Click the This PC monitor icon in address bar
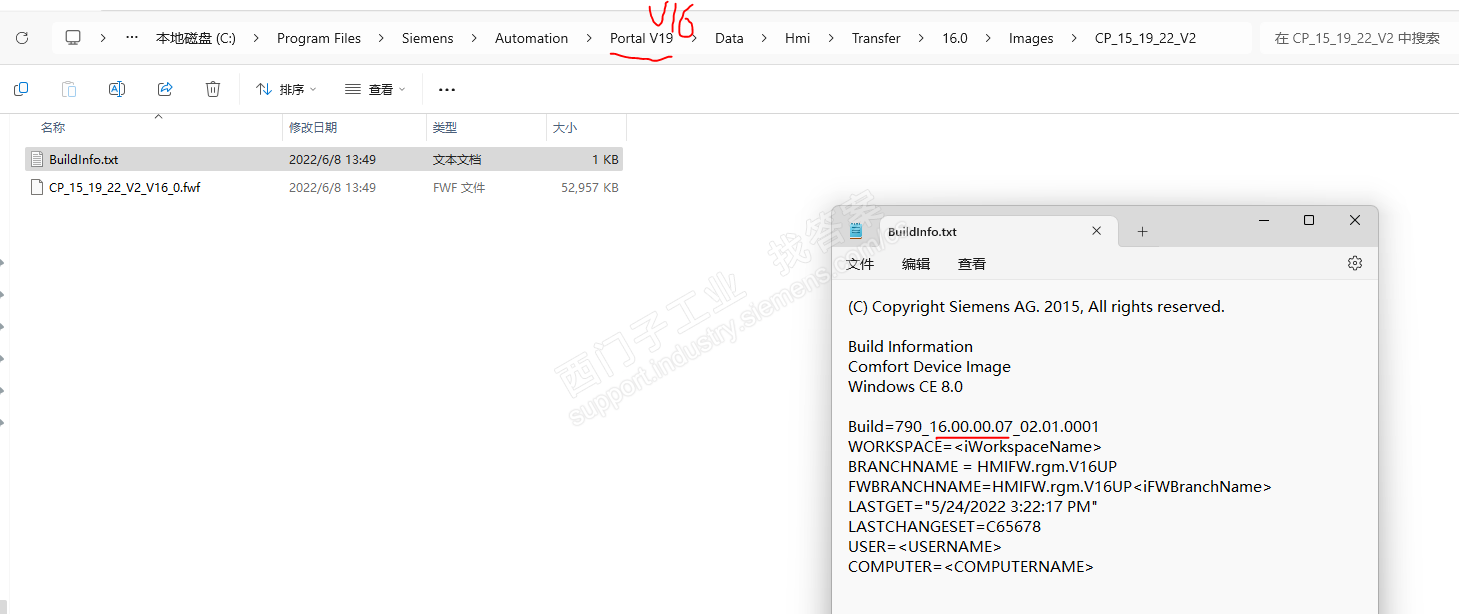Viewport: 1459px width, 614px height. point(73,38)
